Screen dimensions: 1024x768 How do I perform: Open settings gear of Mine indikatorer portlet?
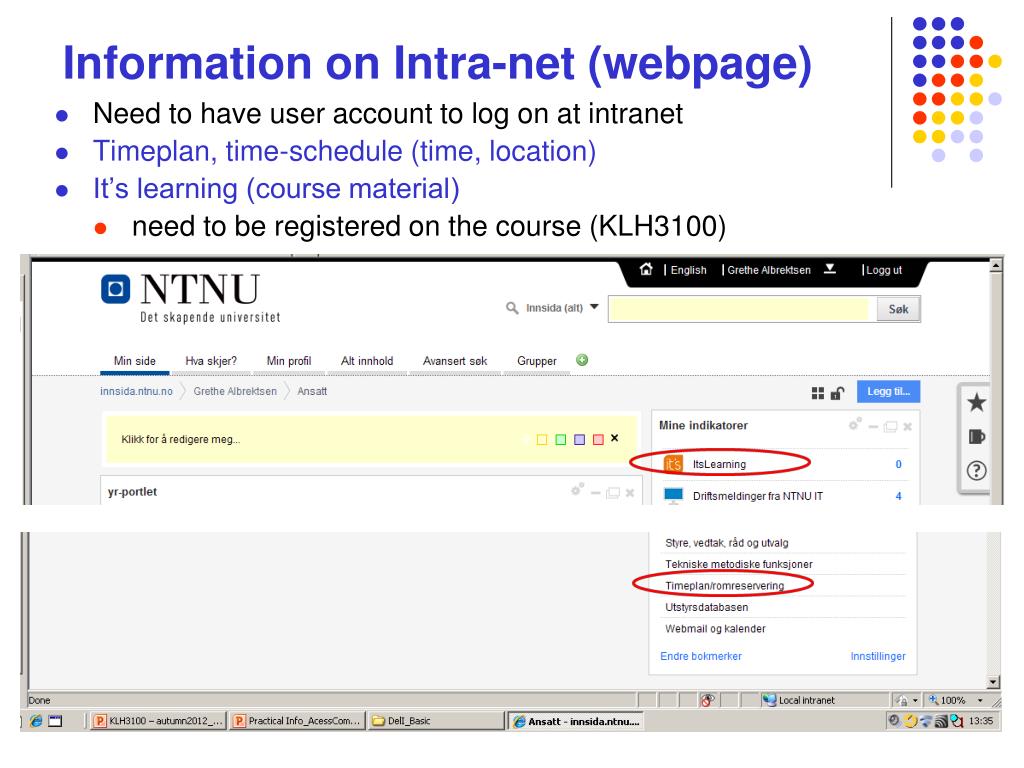point(855,424)
